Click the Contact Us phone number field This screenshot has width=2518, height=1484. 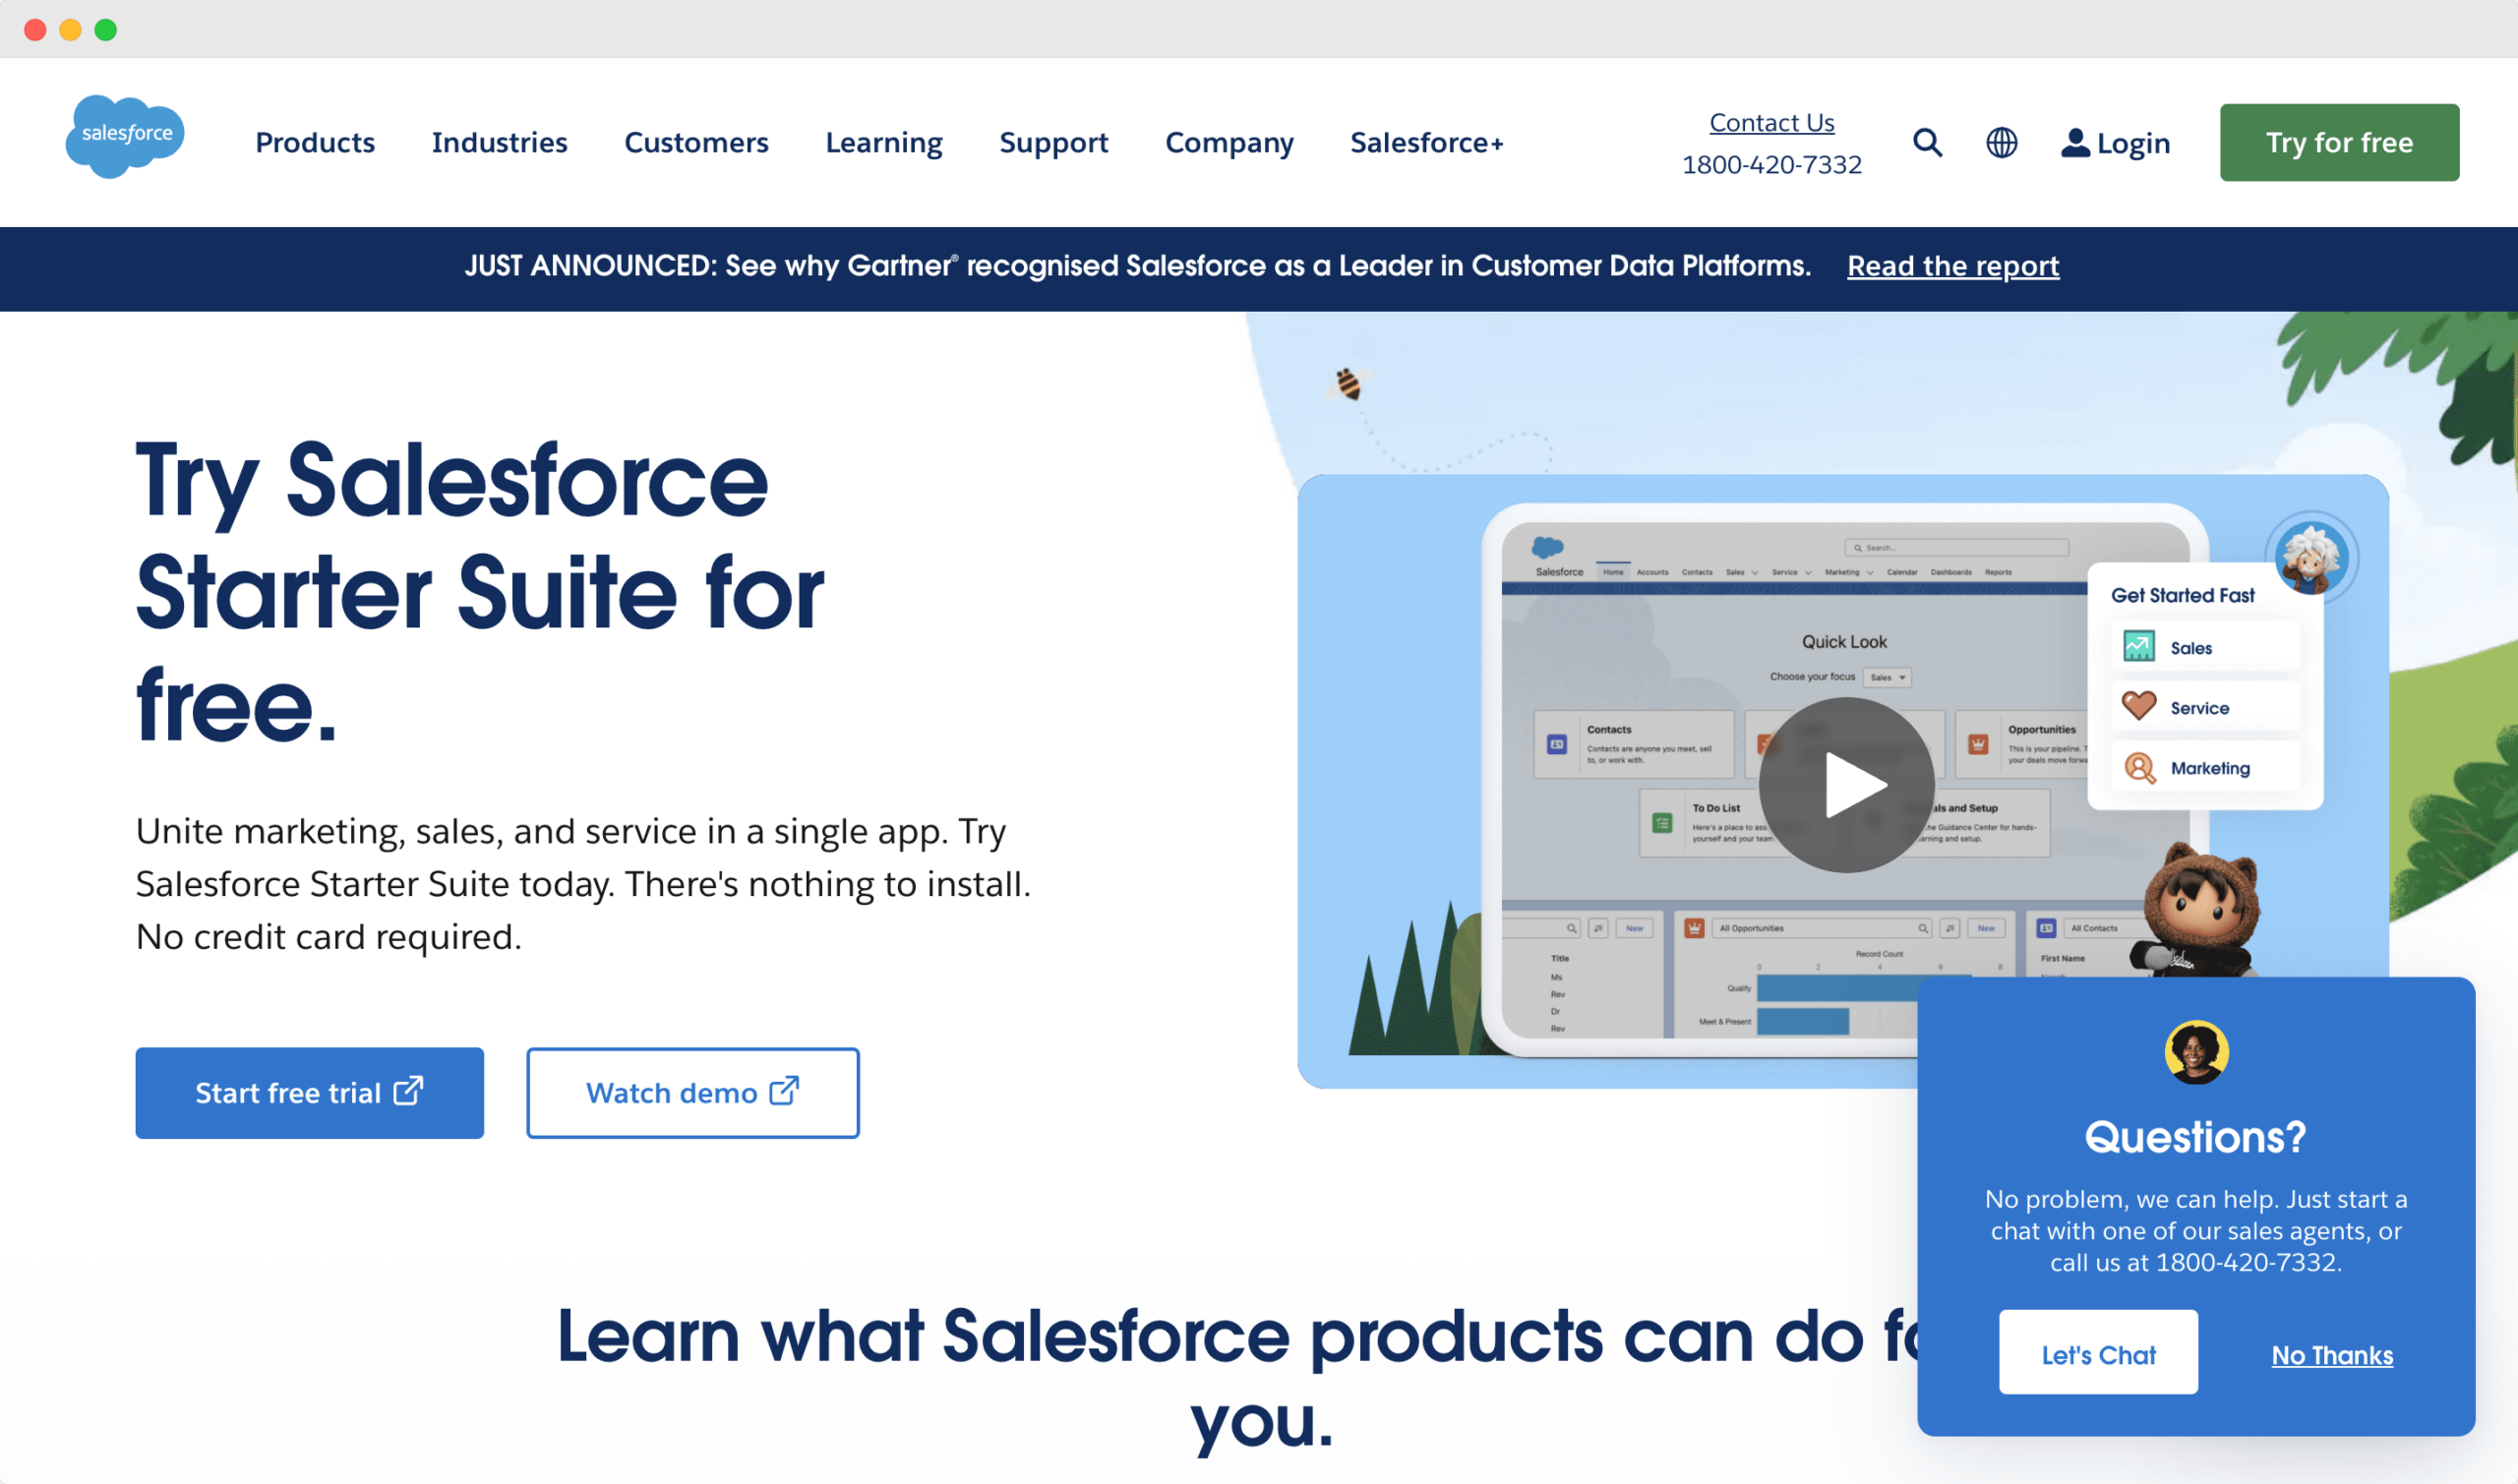pos(1772,164)
